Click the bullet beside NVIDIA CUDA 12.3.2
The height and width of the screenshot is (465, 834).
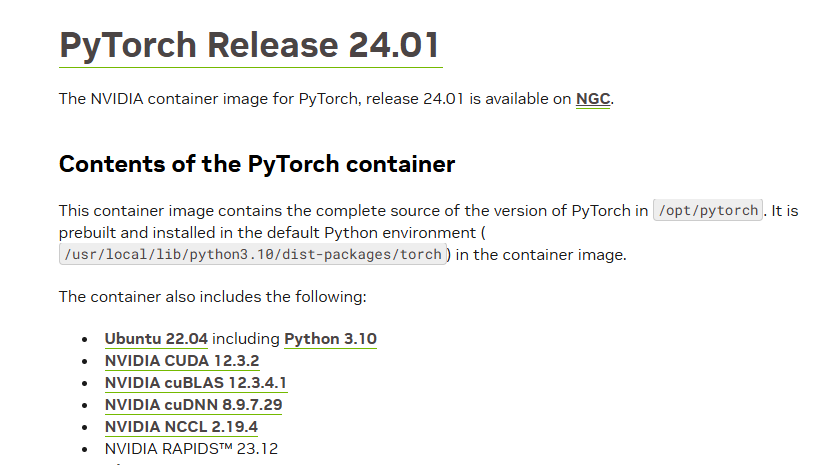(x=85, y=361)
